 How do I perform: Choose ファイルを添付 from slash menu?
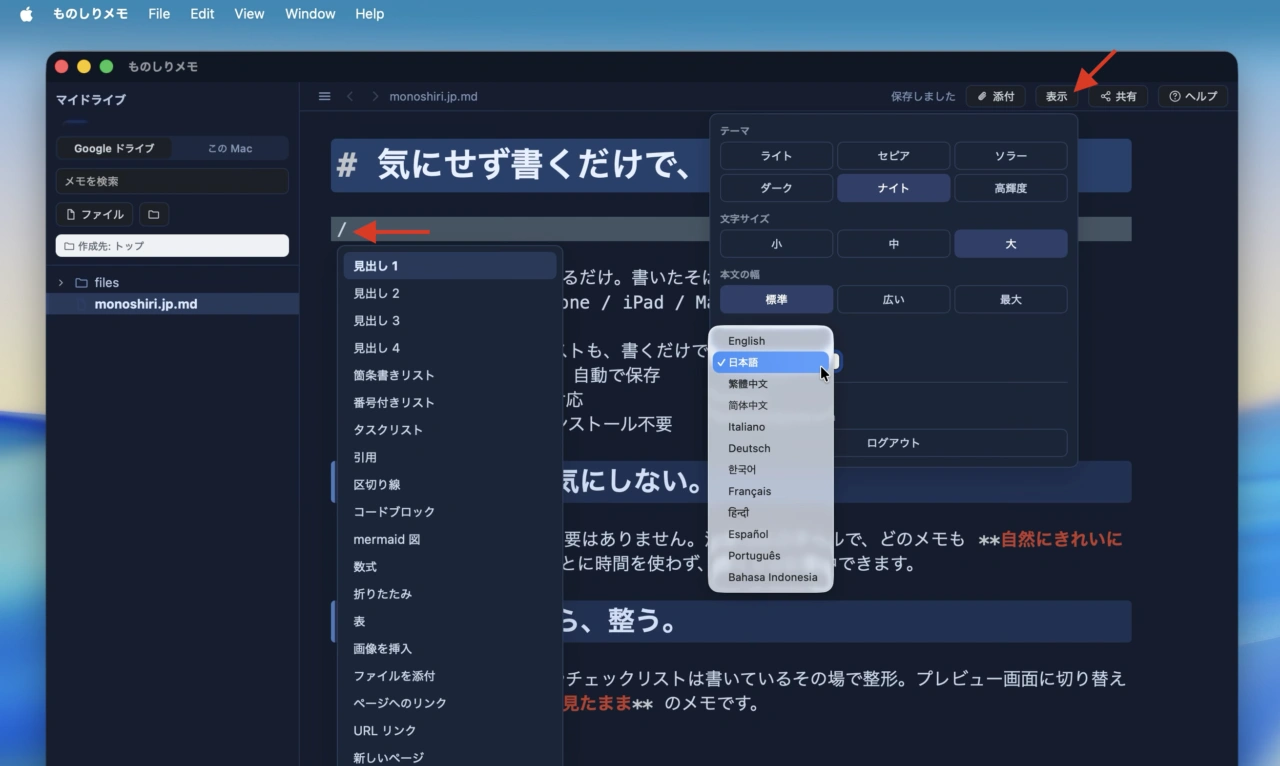[450, 676]
